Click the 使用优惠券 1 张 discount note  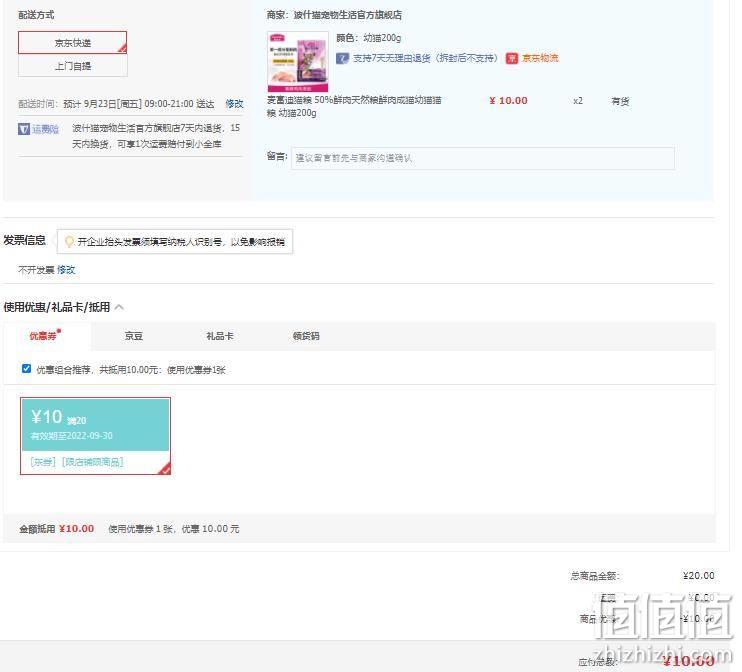(x=174, y=529)
